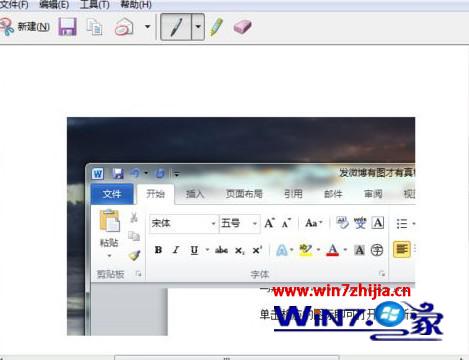Open the 宋体 font name combo box
Viewport: 469px width, 360px height.
(x=184, y=223)
